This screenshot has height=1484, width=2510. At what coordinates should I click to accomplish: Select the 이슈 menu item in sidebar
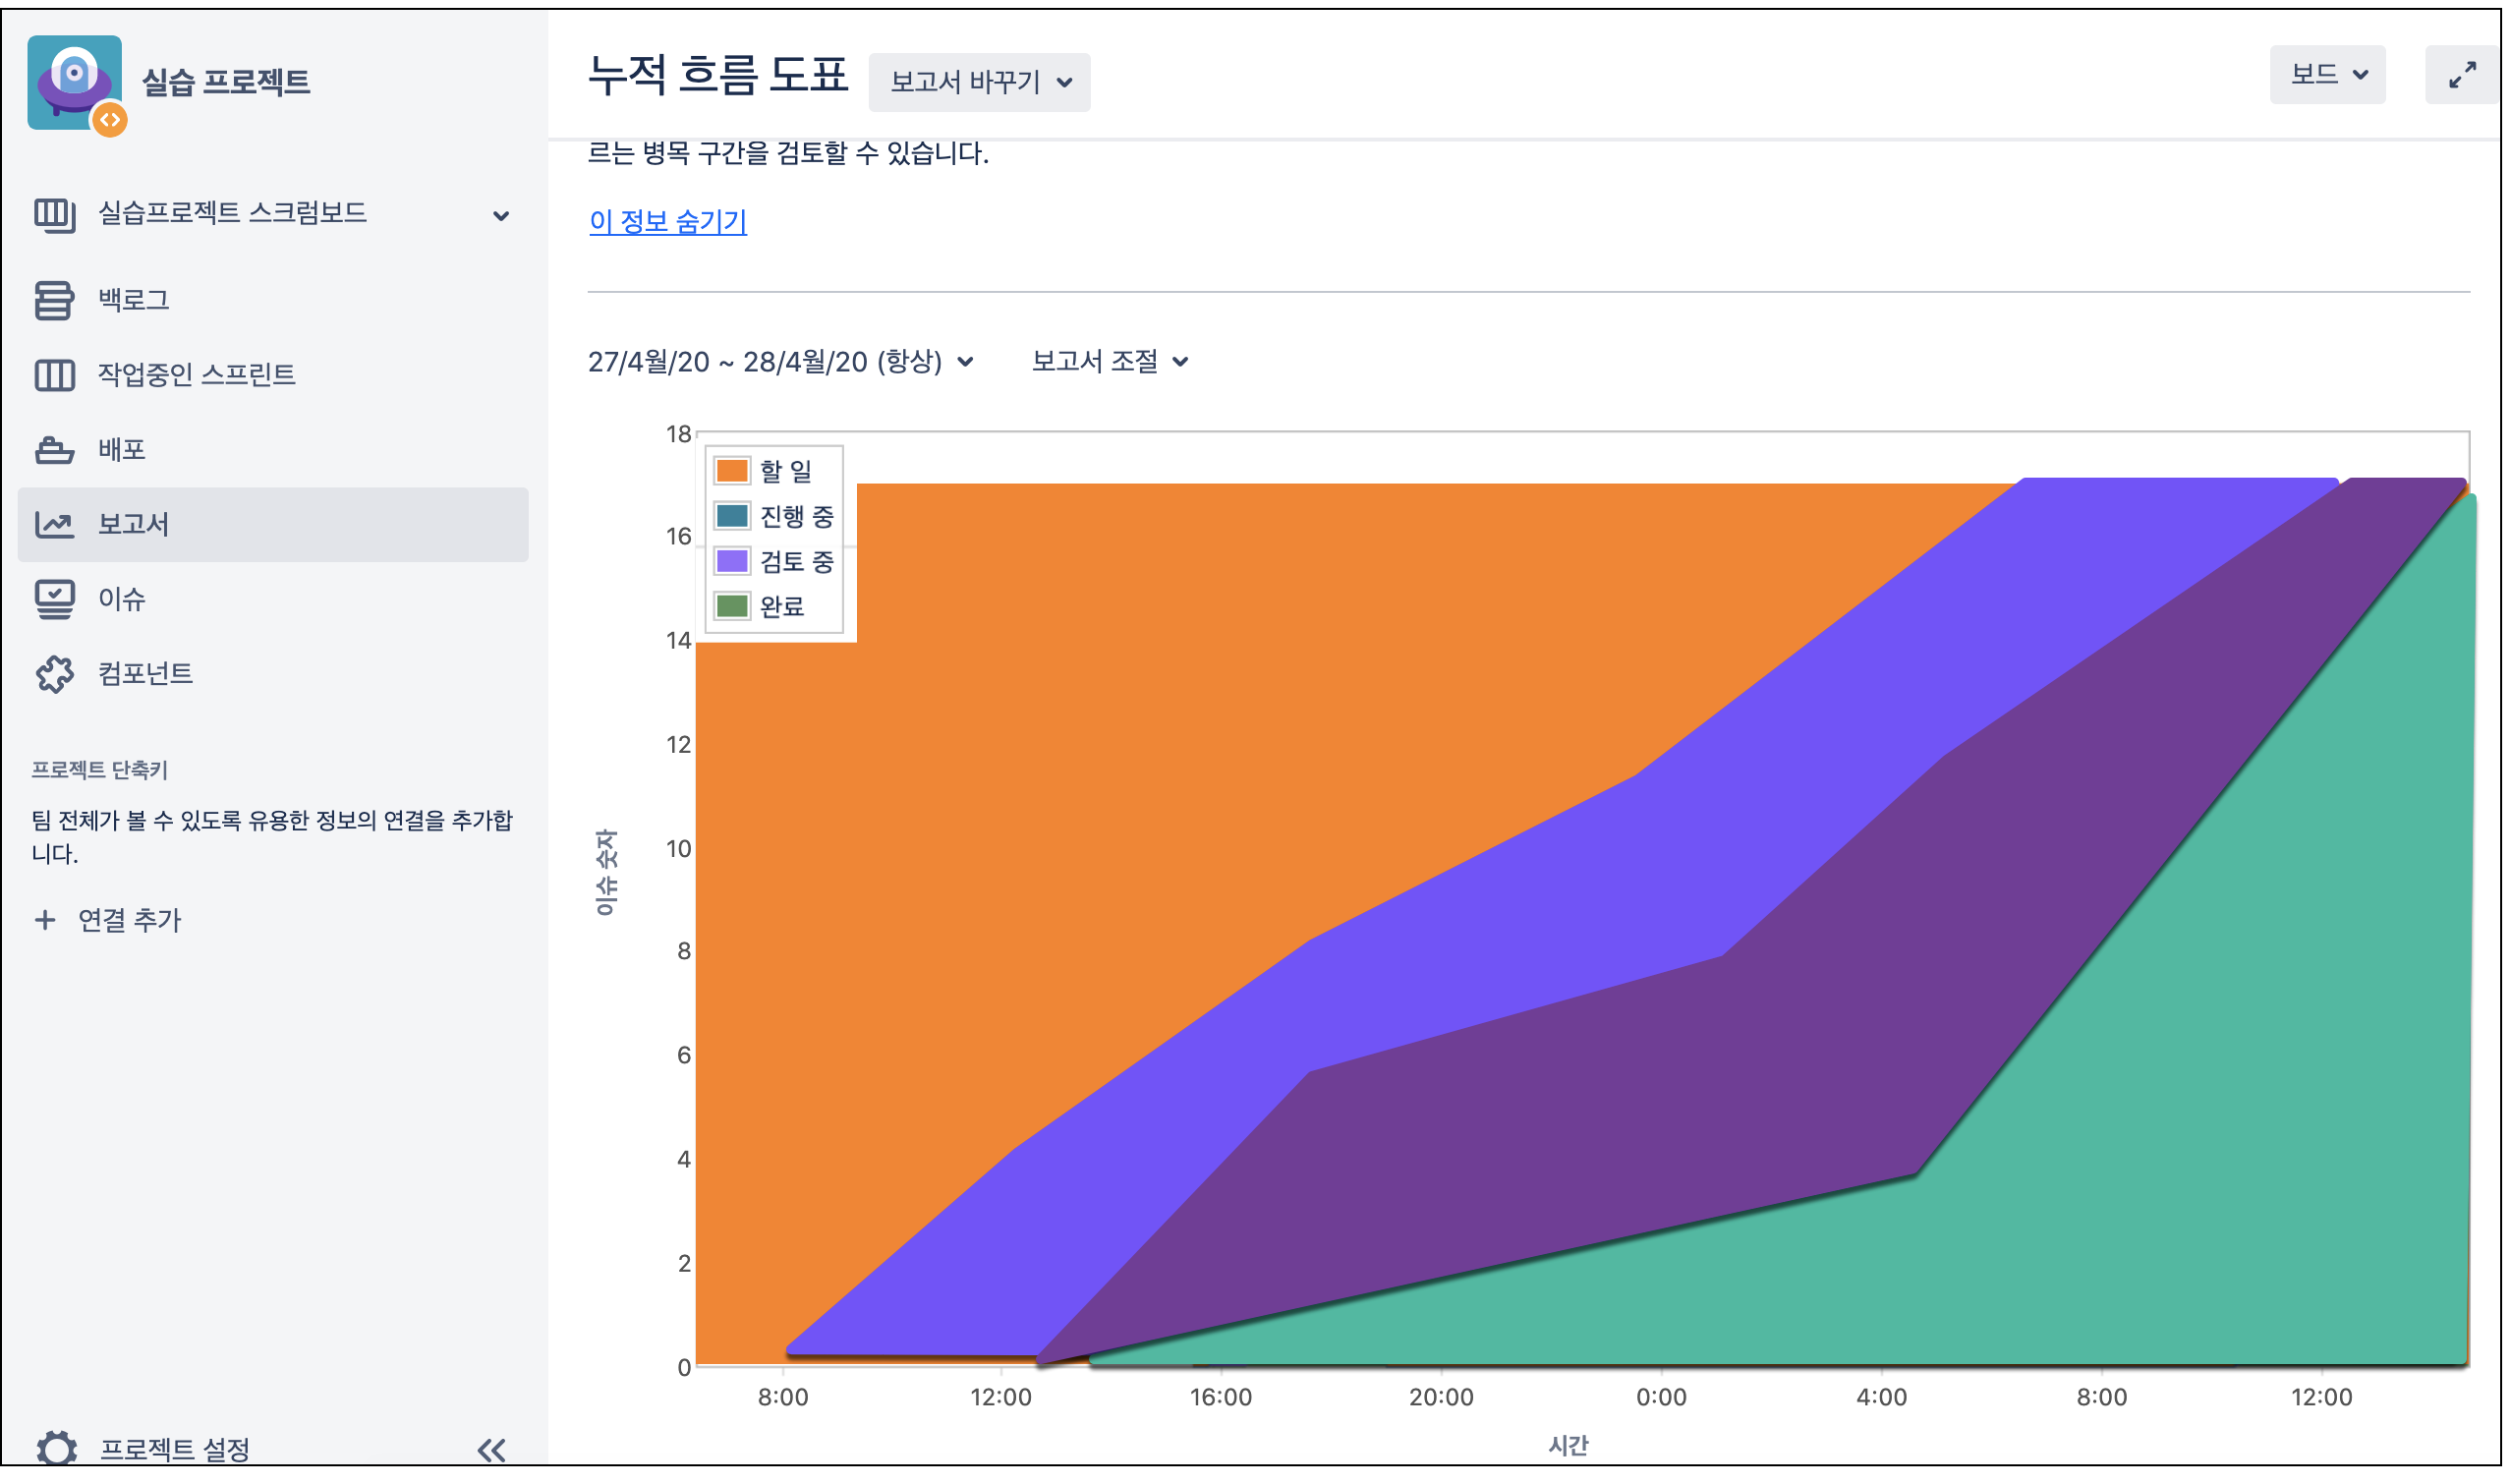(x=121, y=599)
